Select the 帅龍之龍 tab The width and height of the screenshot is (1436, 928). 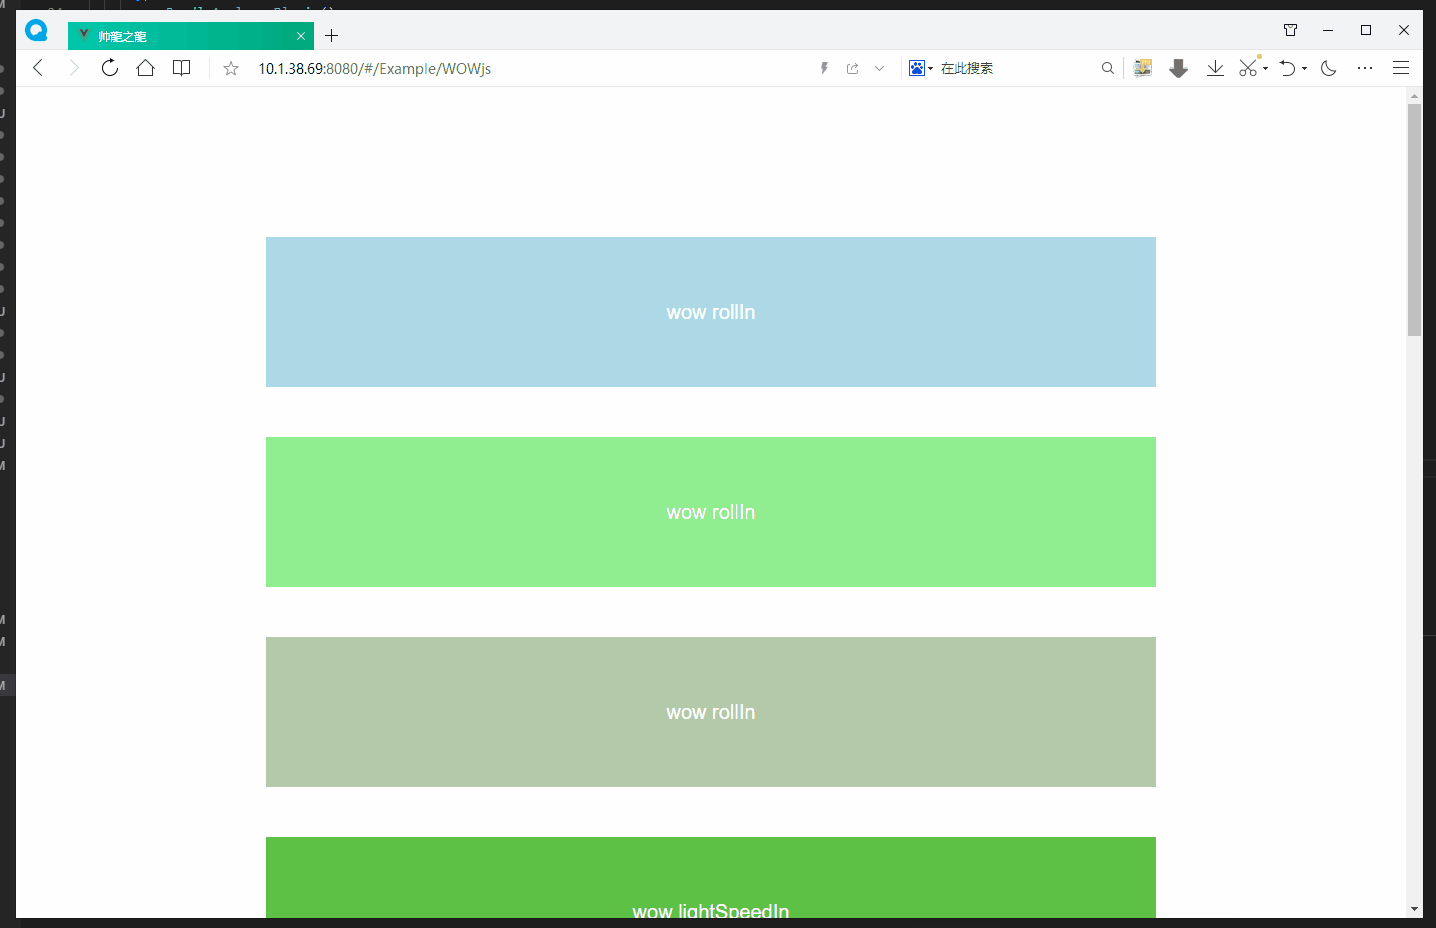coord(190,36)
